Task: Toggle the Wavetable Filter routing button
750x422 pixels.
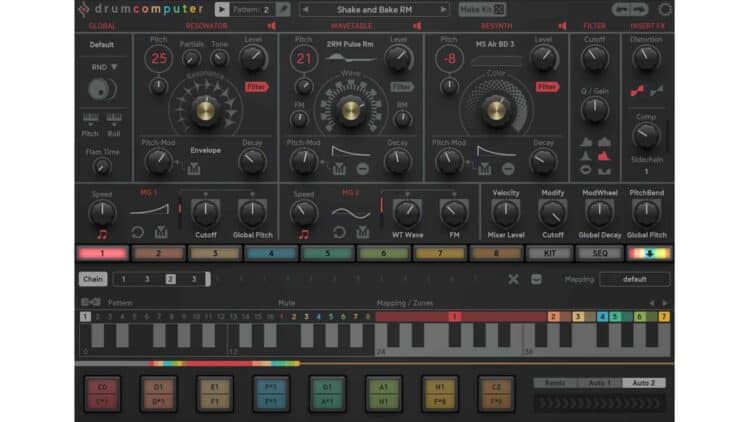Action: click(402, 87)
